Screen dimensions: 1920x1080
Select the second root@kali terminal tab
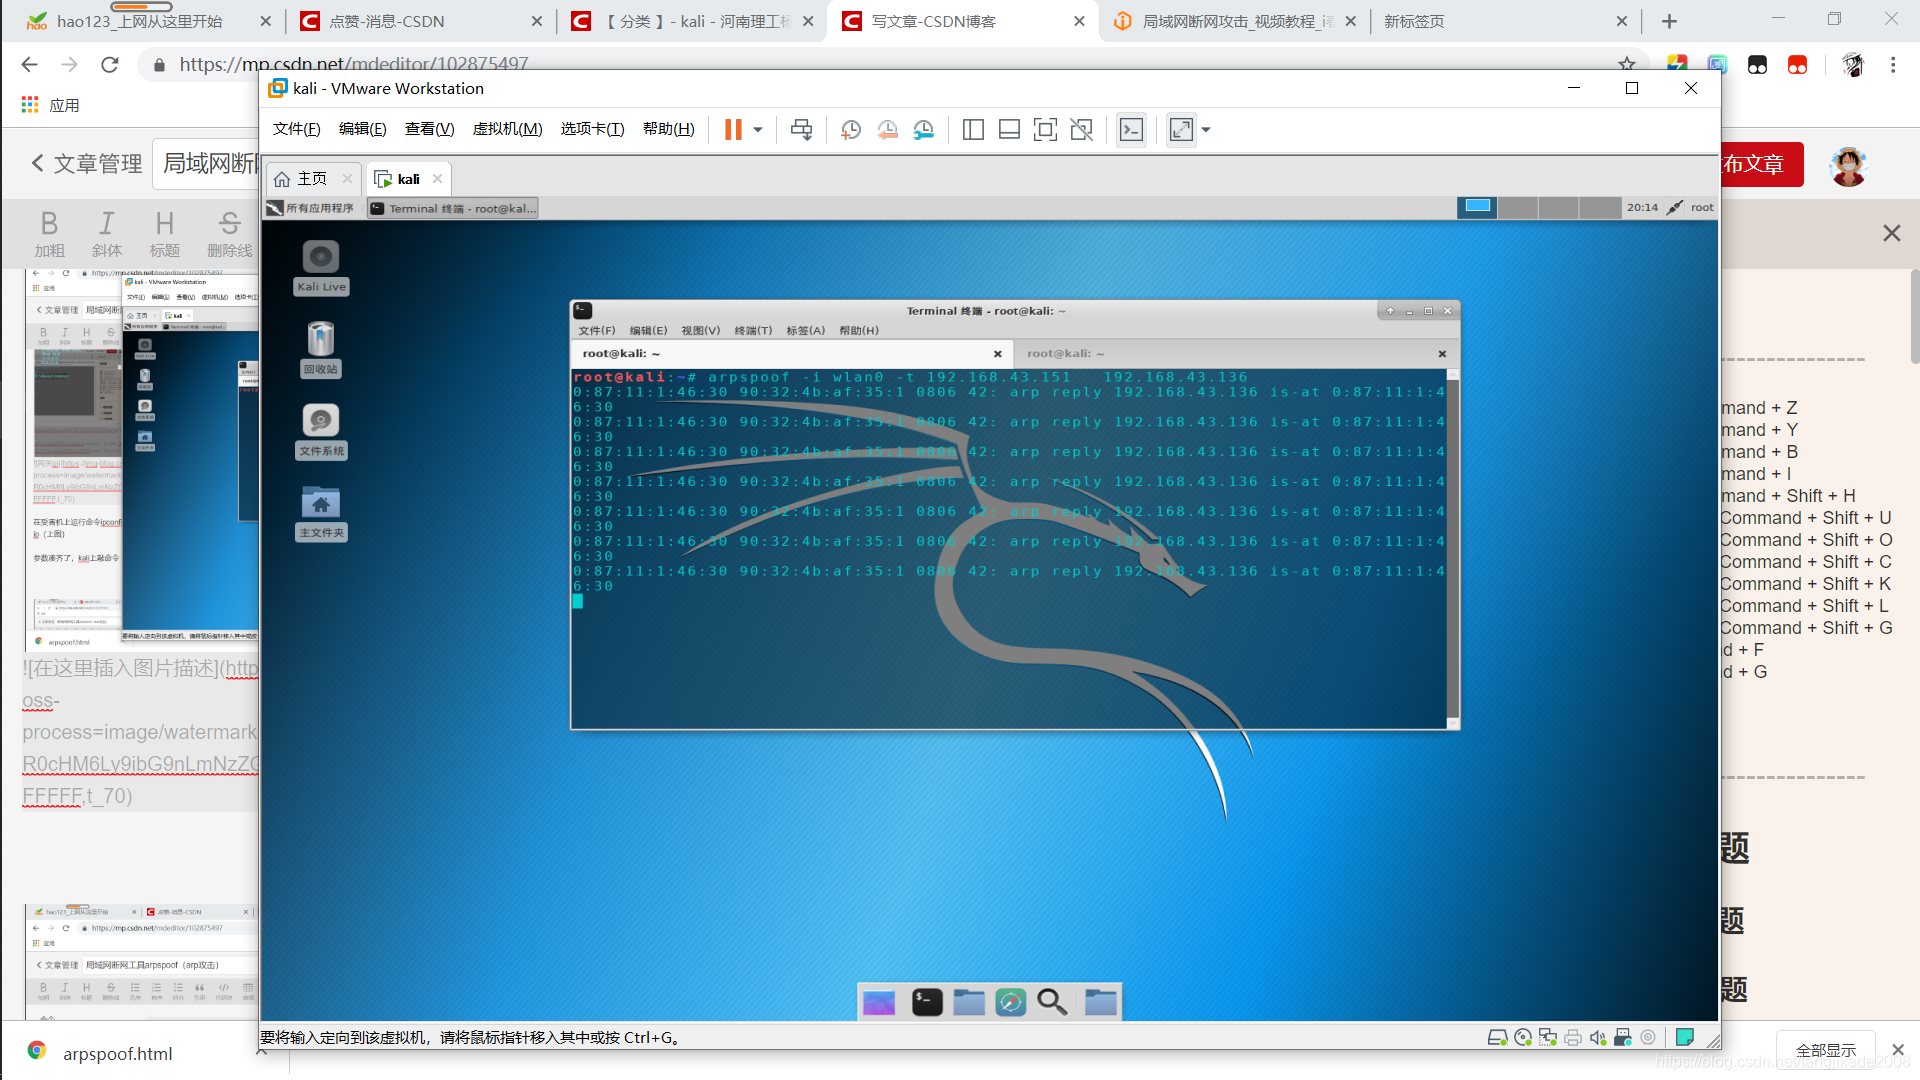coord(1066,353)
